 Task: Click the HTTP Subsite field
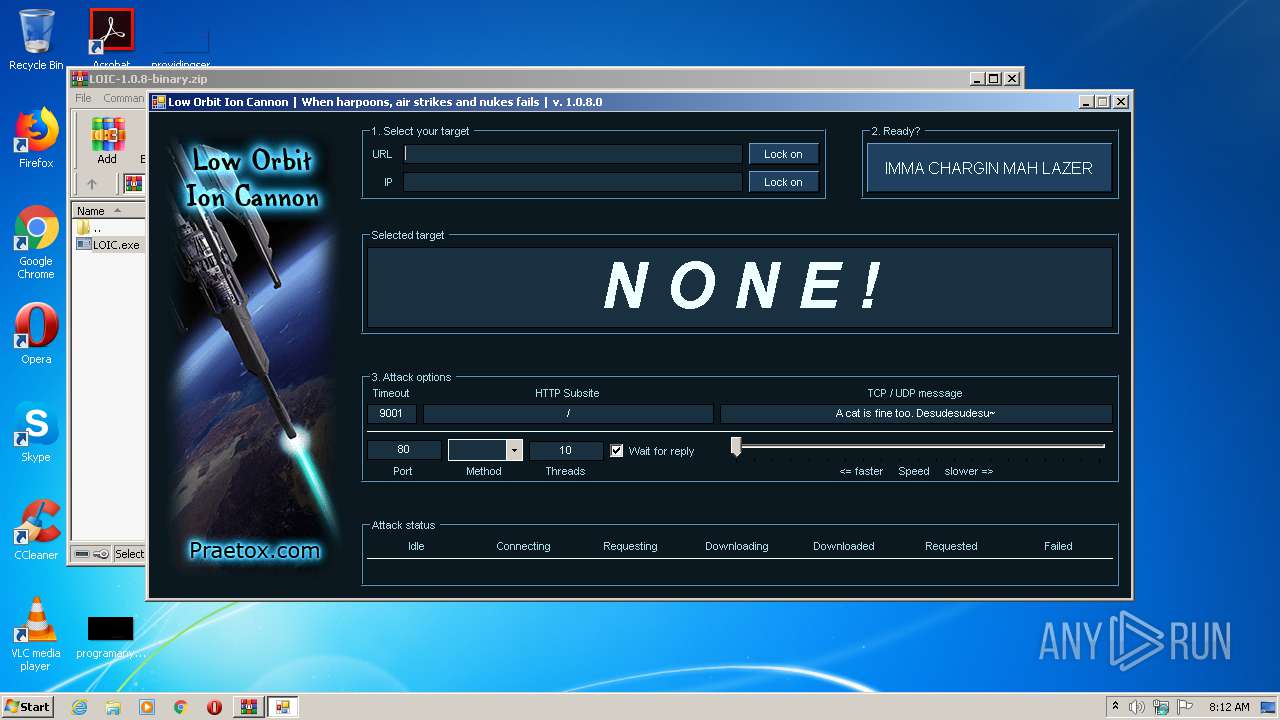coord(568,413)
